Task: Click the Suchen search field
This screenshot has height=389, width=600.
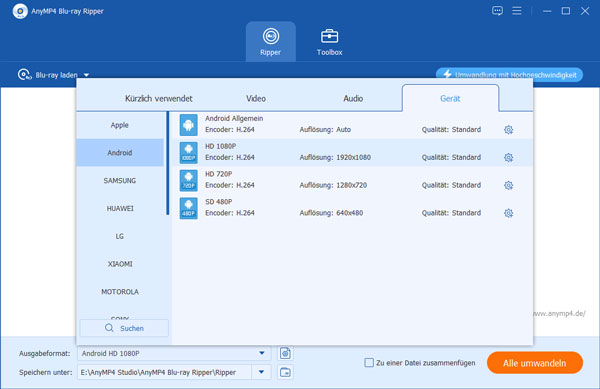Action: [x=124, y=328]
